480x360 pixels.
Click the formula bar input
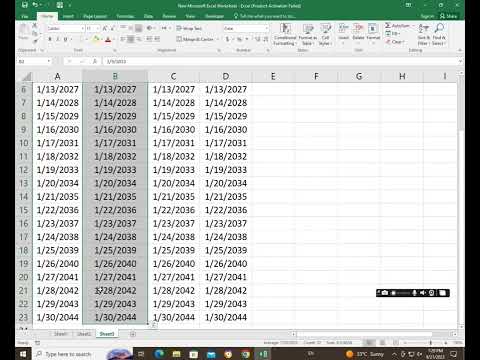(280, 61)
